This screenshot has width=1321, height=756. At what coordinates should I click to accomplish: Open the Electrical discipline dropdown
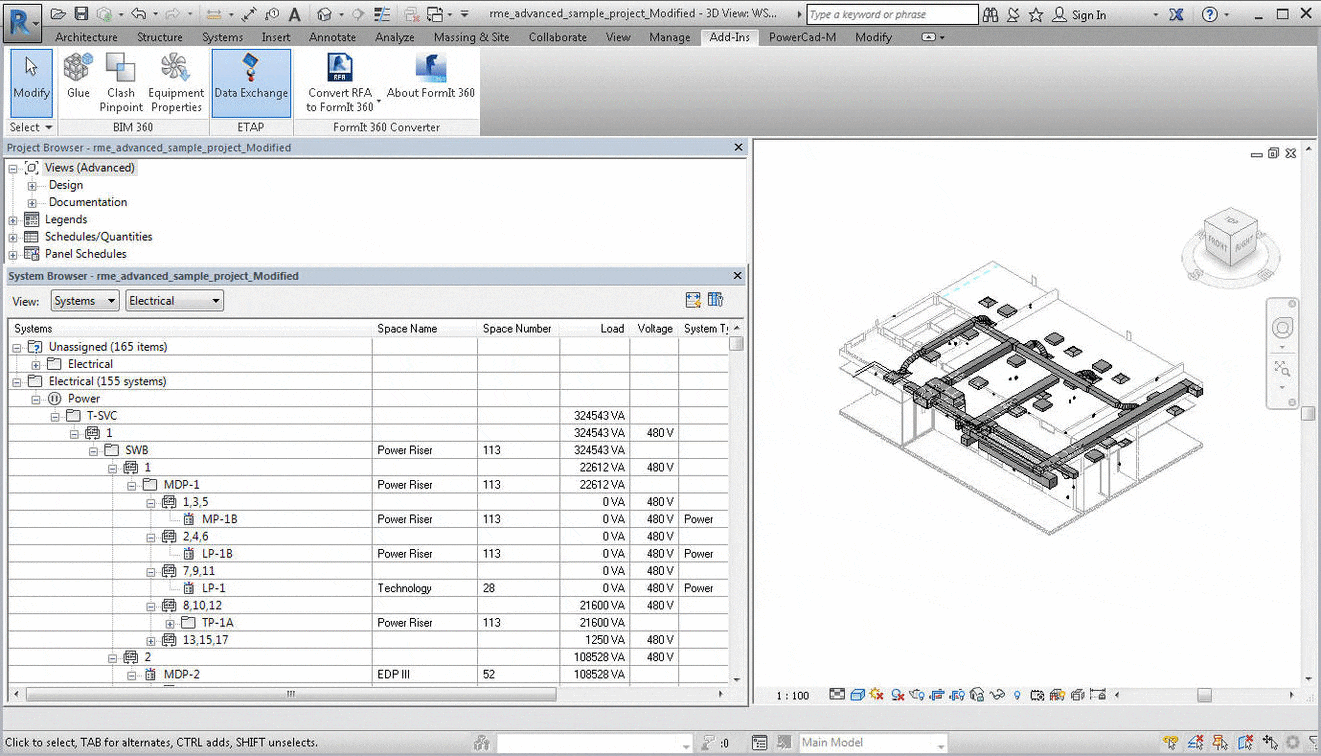(174, 301)
